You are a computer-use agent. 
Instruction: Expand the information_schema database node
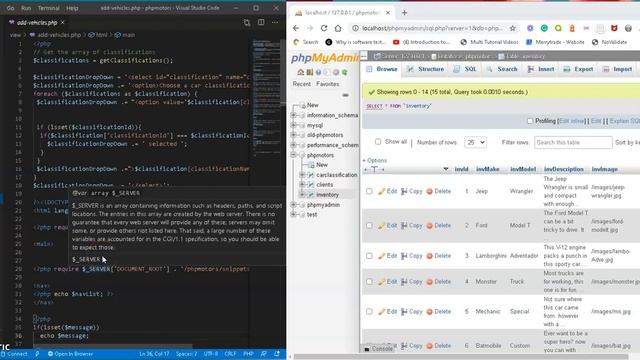[x=293, y=116]
